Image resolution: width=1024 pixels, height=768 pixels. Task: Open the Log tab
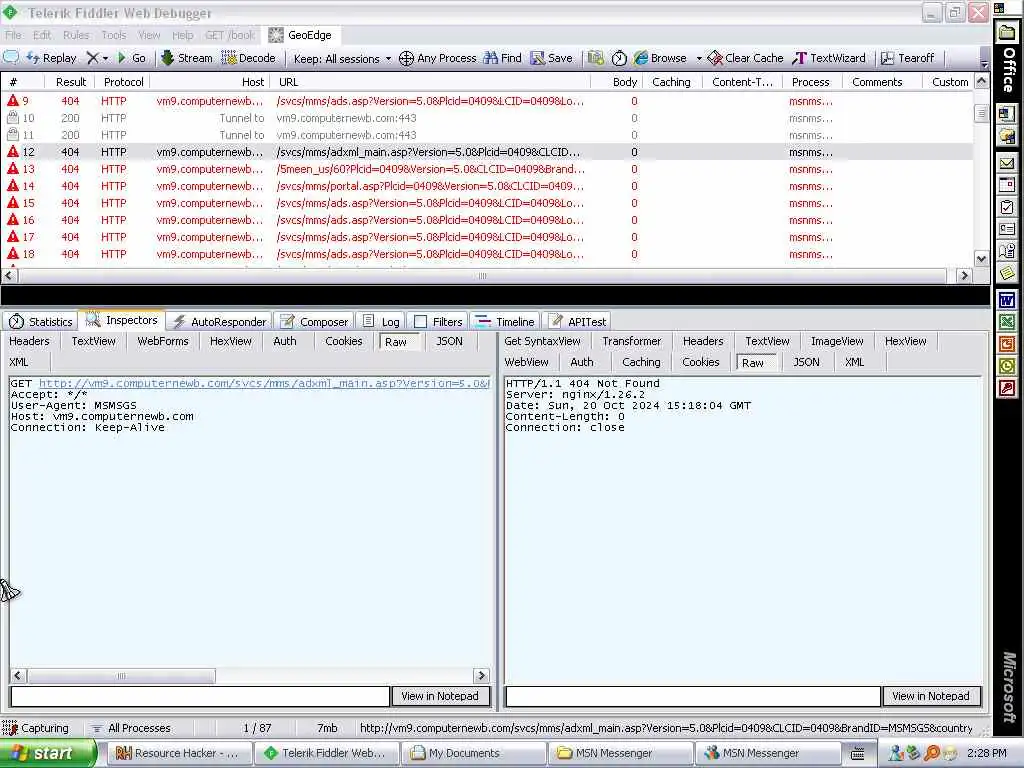pyautogui.click(x=381, y=321)
